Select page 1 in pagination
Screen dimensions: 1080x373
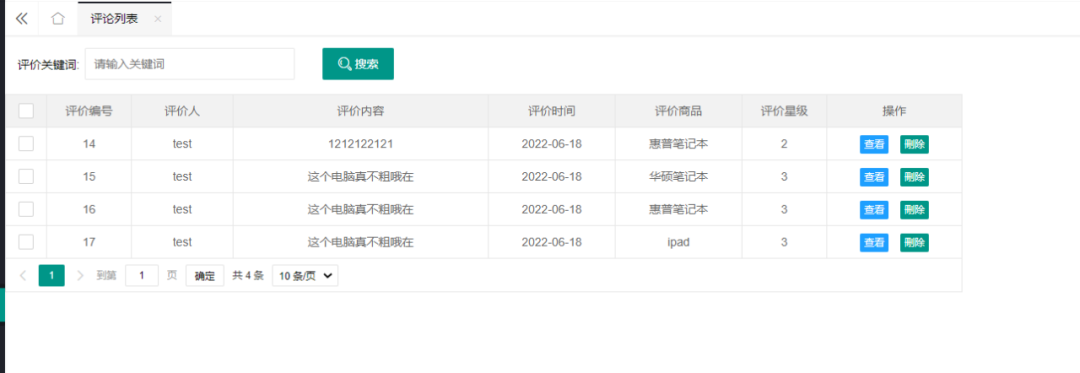pos(52,276)
